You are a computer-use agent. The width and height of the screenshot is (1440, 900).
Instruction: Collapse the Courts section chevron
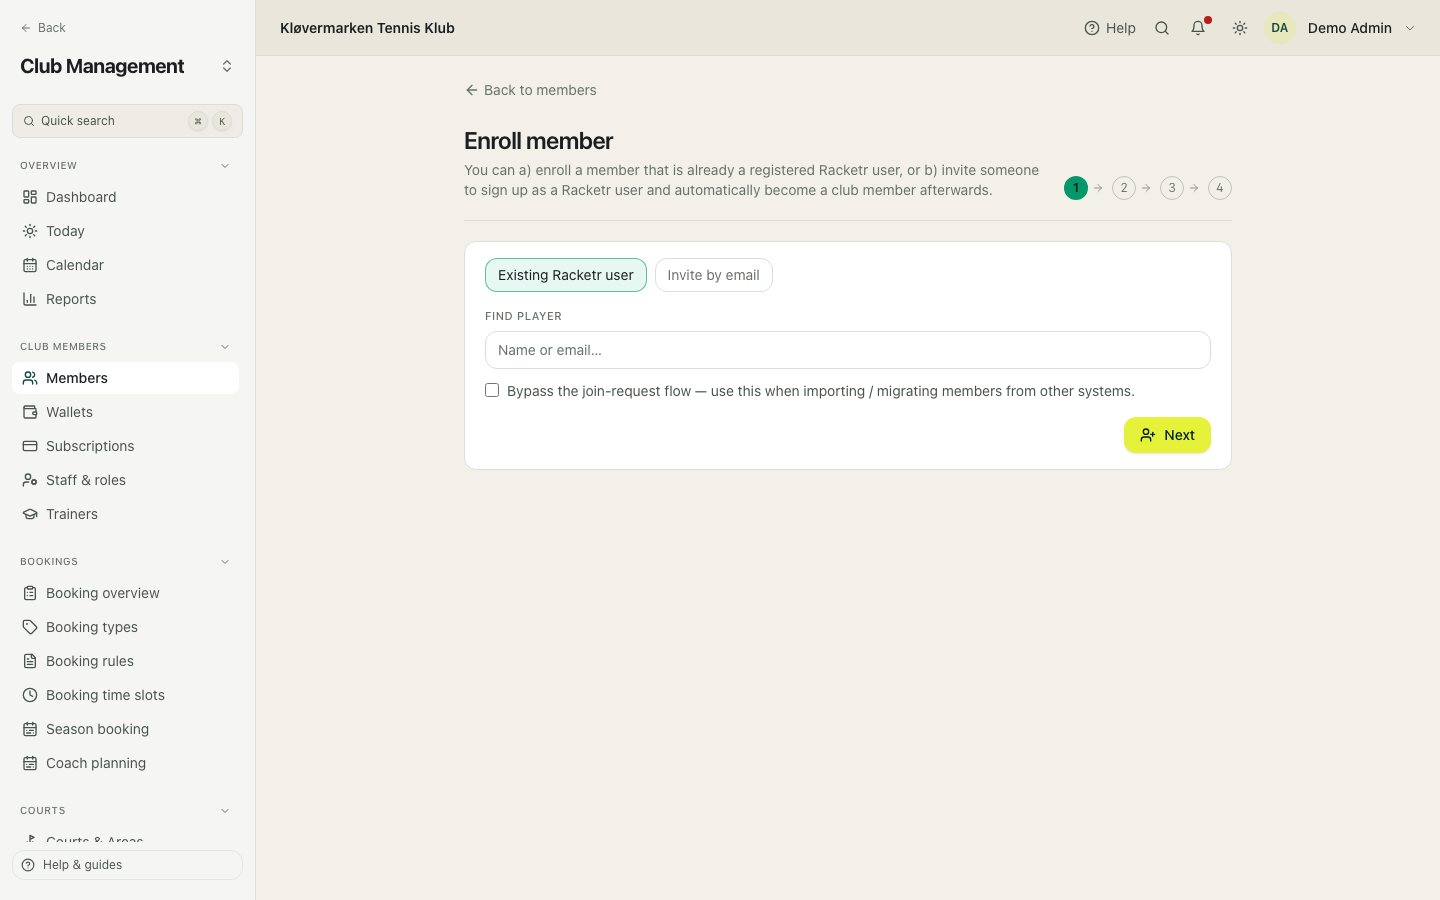(x=225, y=811)
